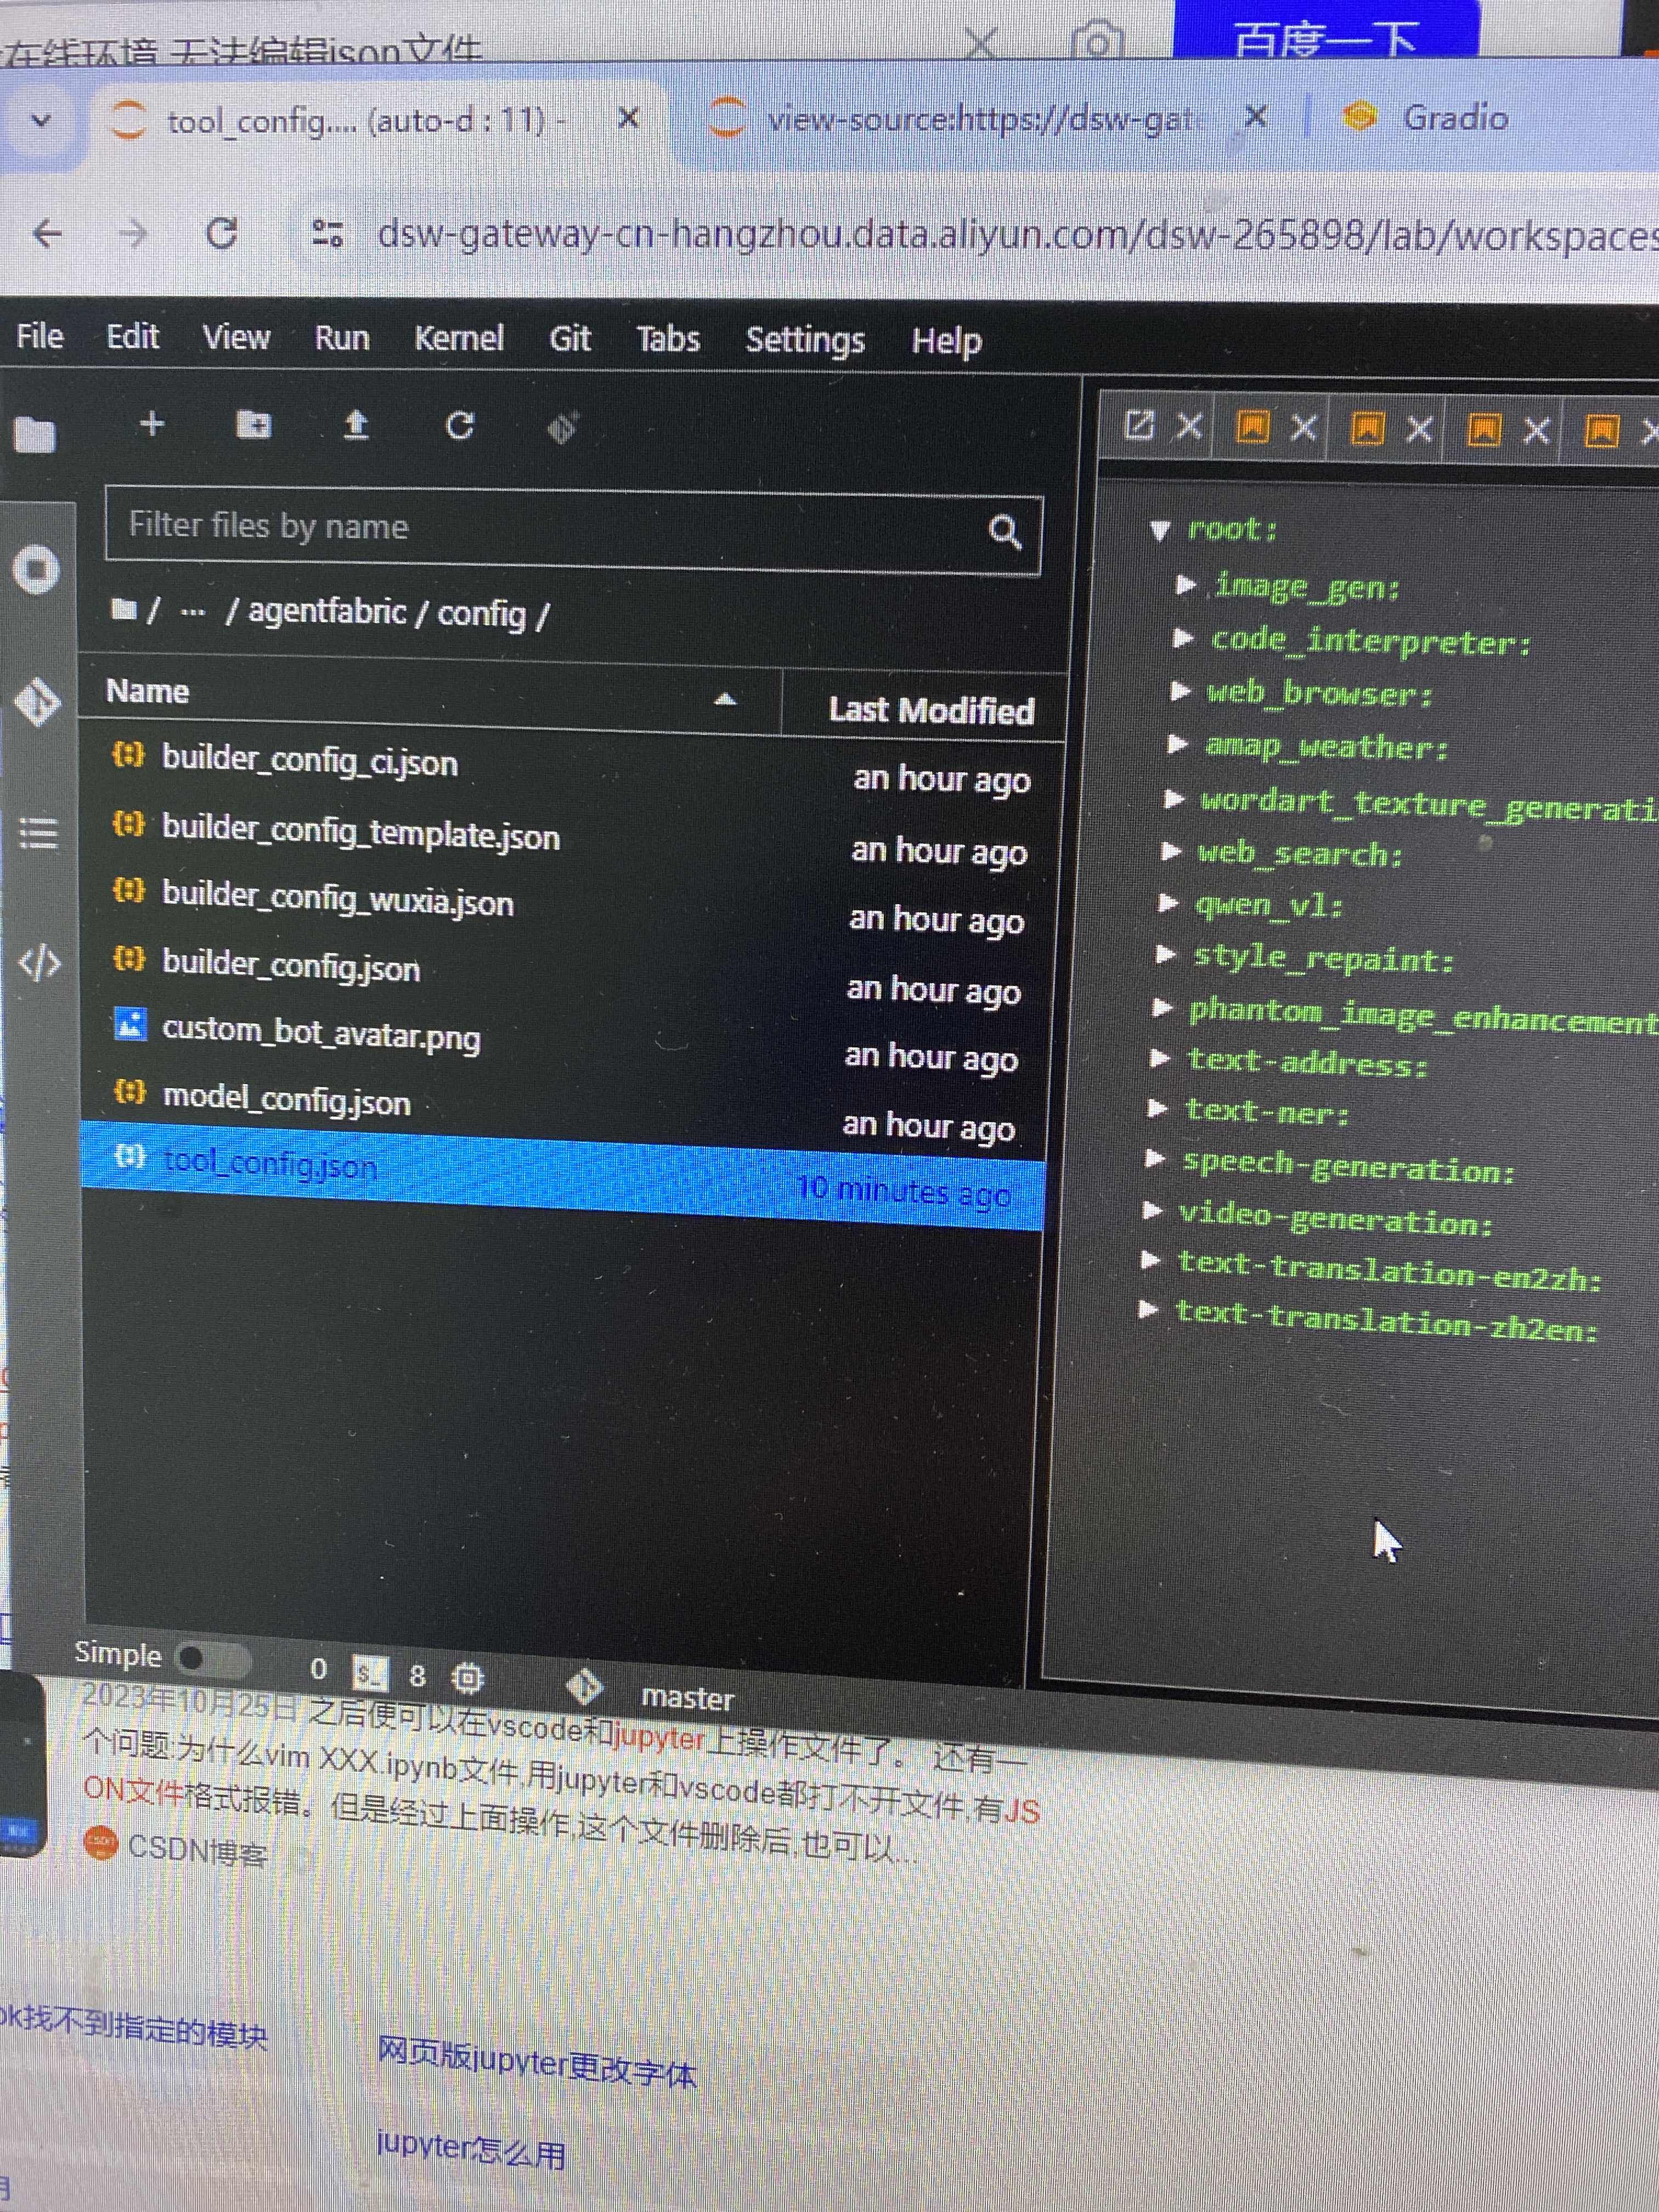
Task: Sort files by Name column
Action: [x=430, y=693]
